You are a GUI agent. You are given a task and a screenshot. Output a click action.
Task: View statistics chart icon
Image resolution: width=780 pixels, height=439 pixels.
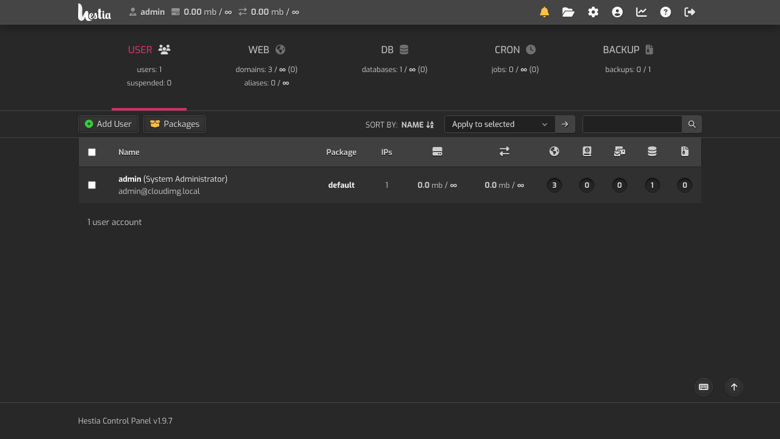[x=641, y=12]
